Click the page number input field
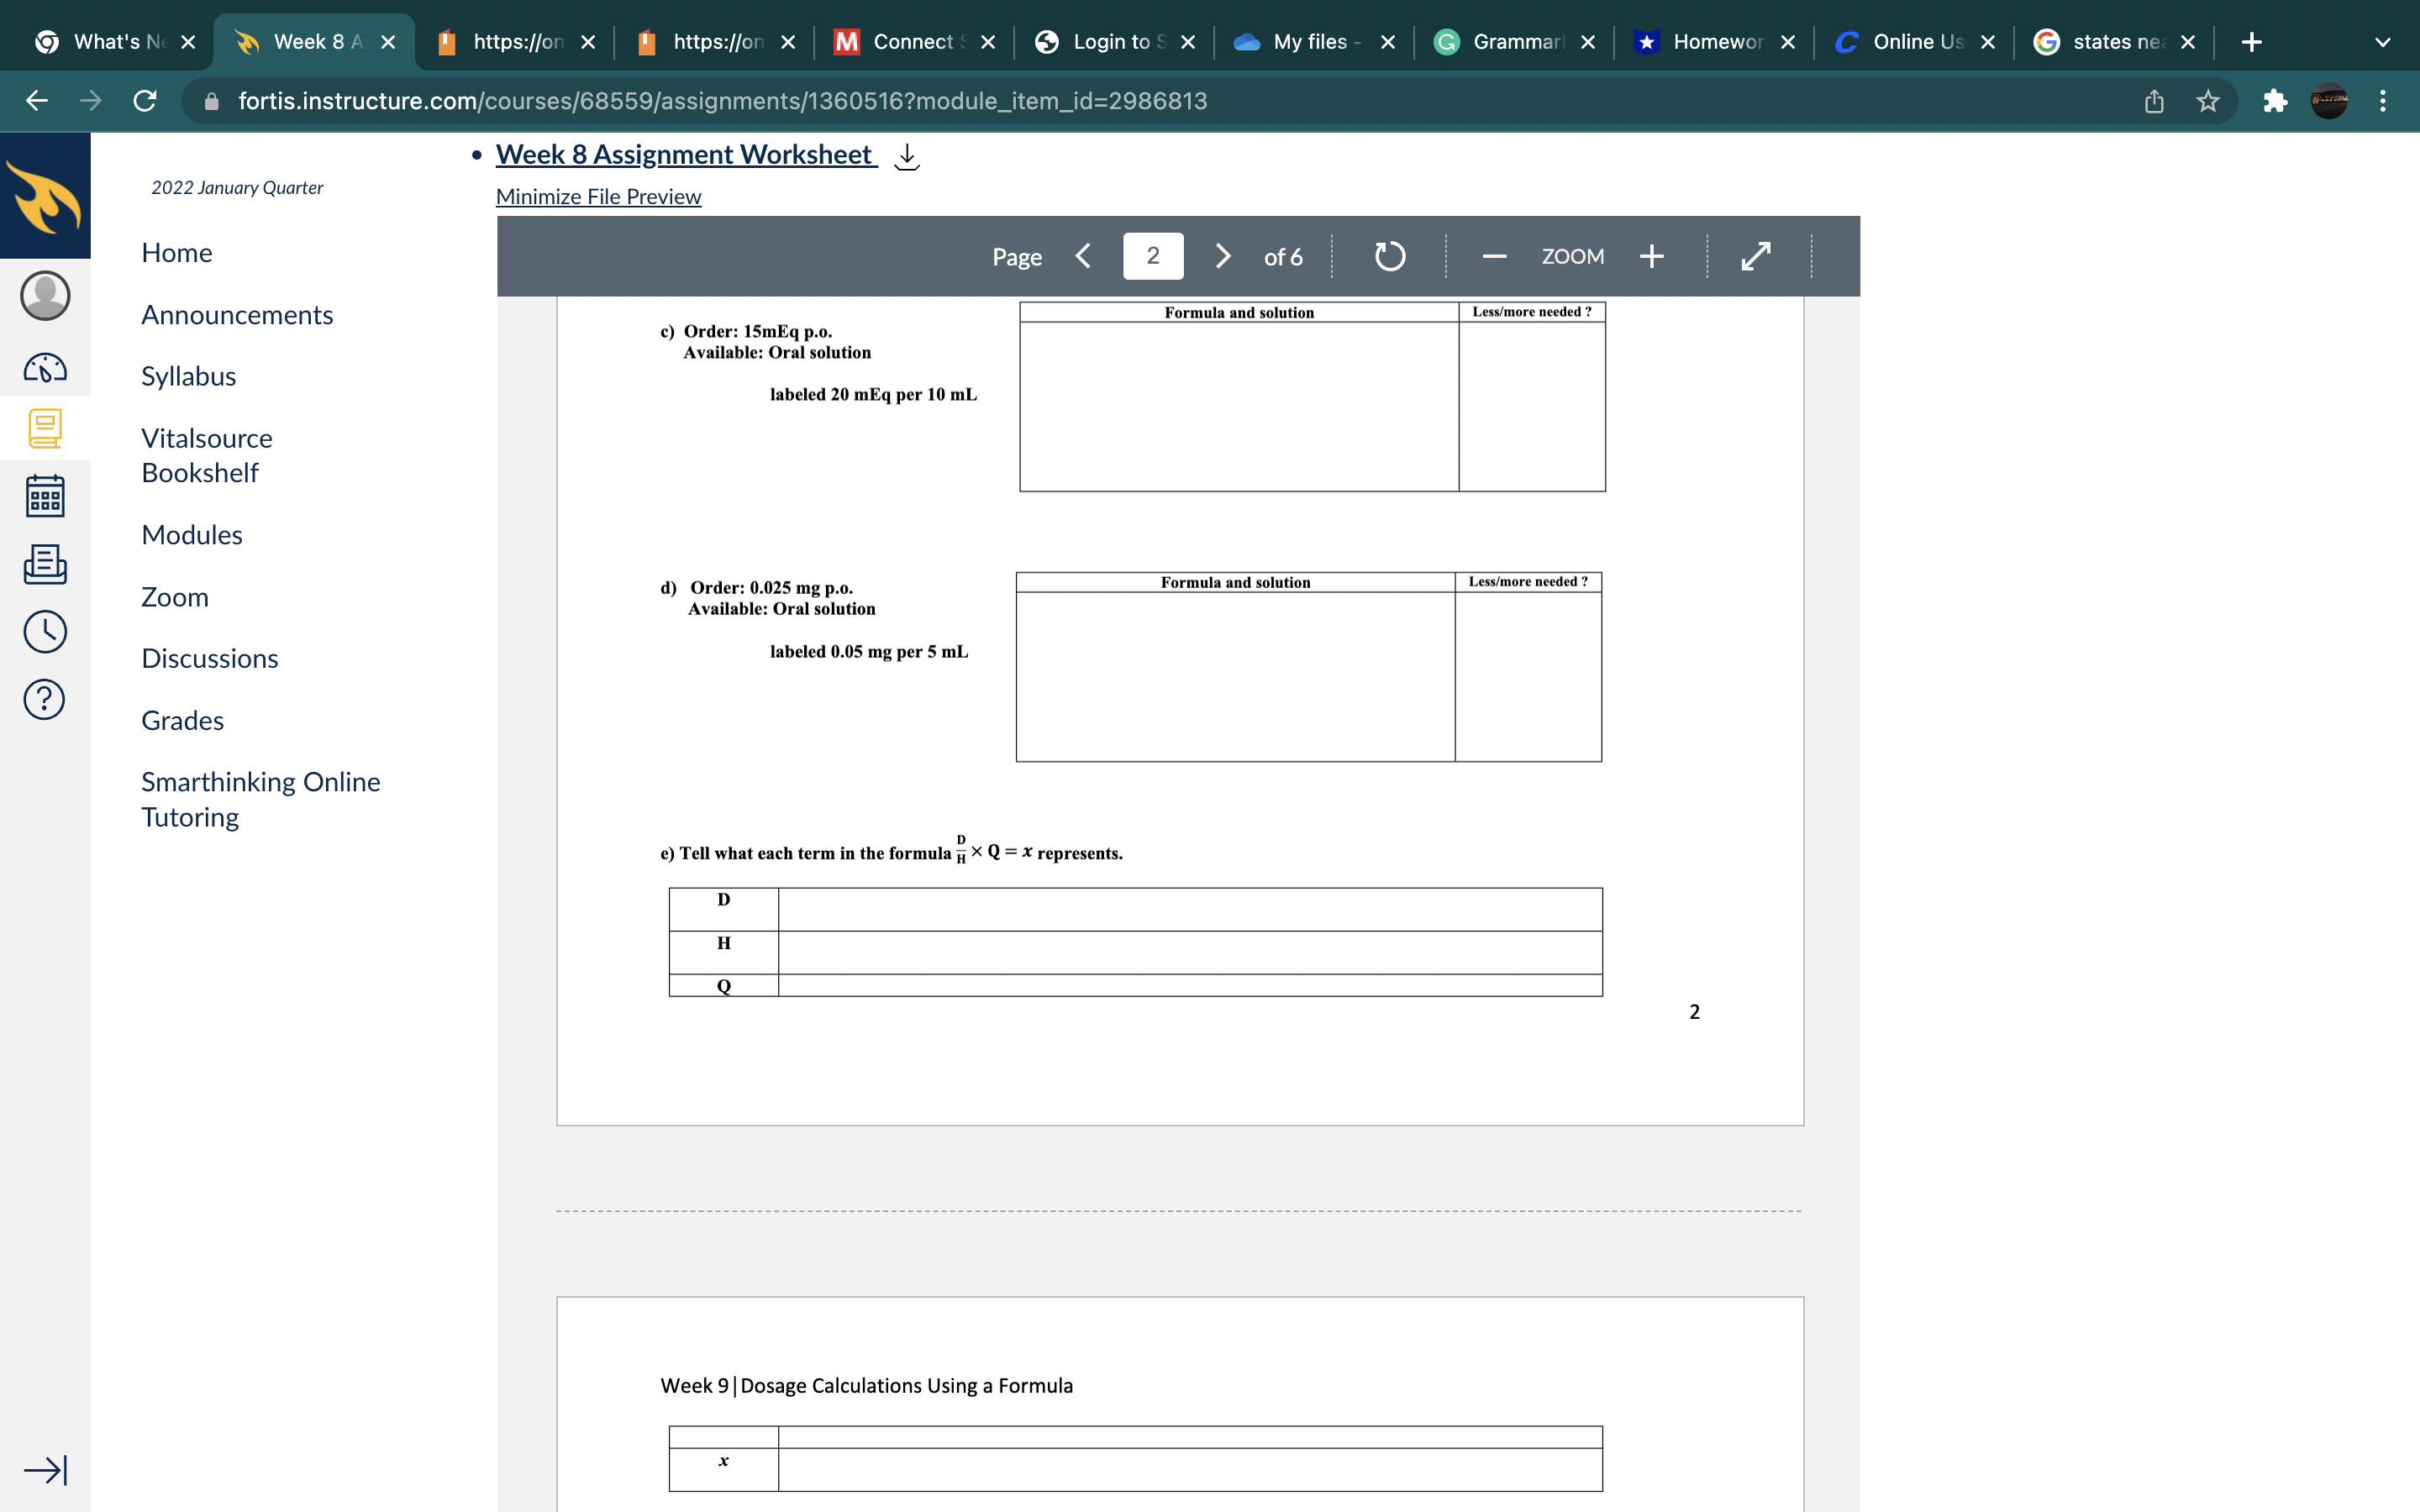The width and height of the screenshot is (2420, 1512). pyautogui.click(x=1152, y=257)
